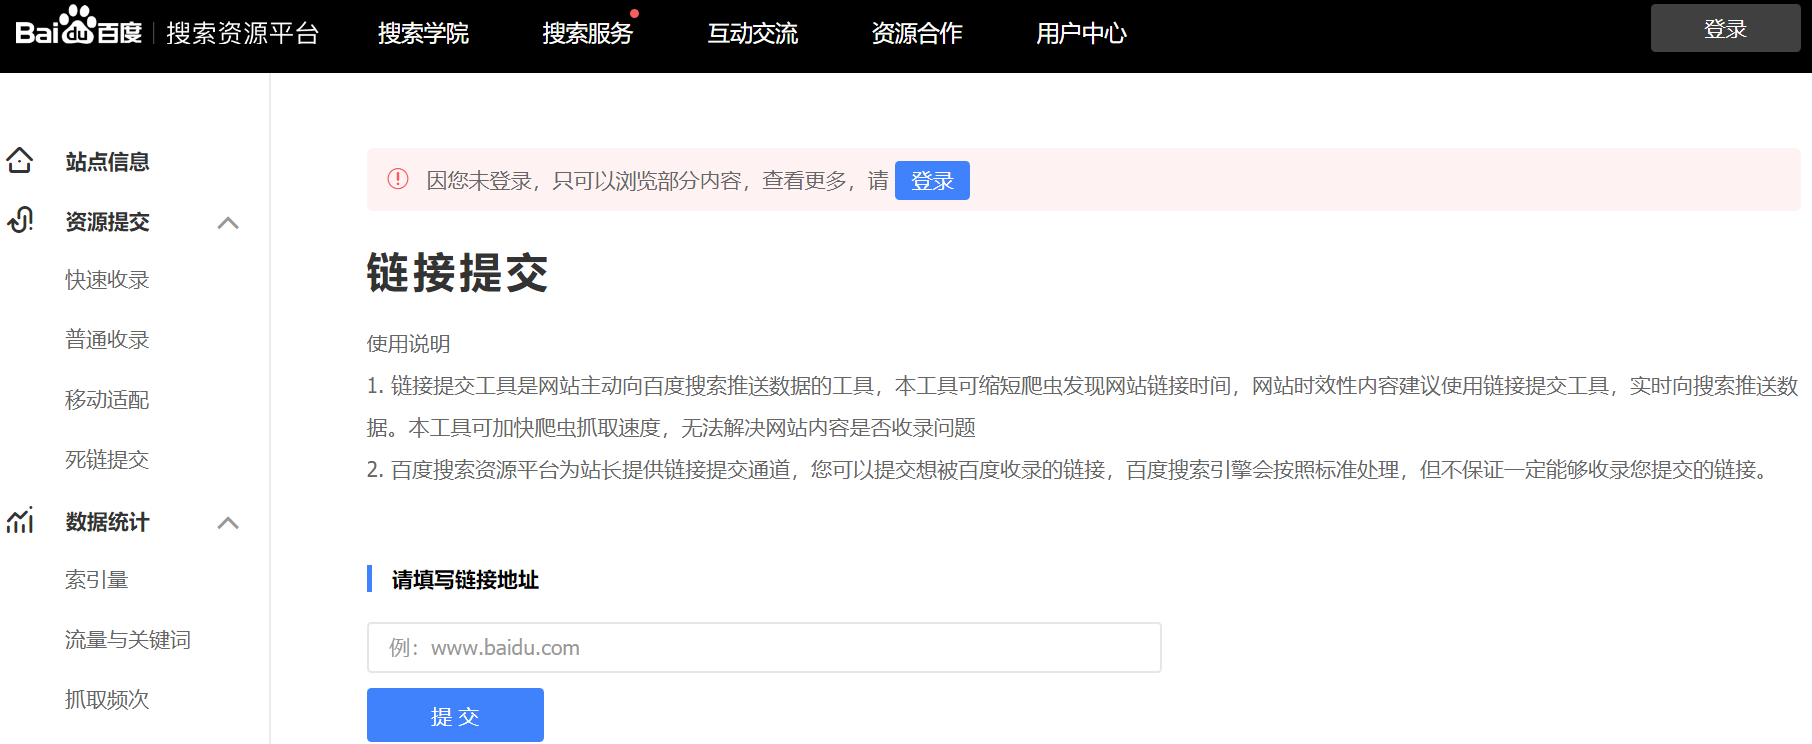
Task: Open 移动适配 in sidebar
Action: coord(107,399)
